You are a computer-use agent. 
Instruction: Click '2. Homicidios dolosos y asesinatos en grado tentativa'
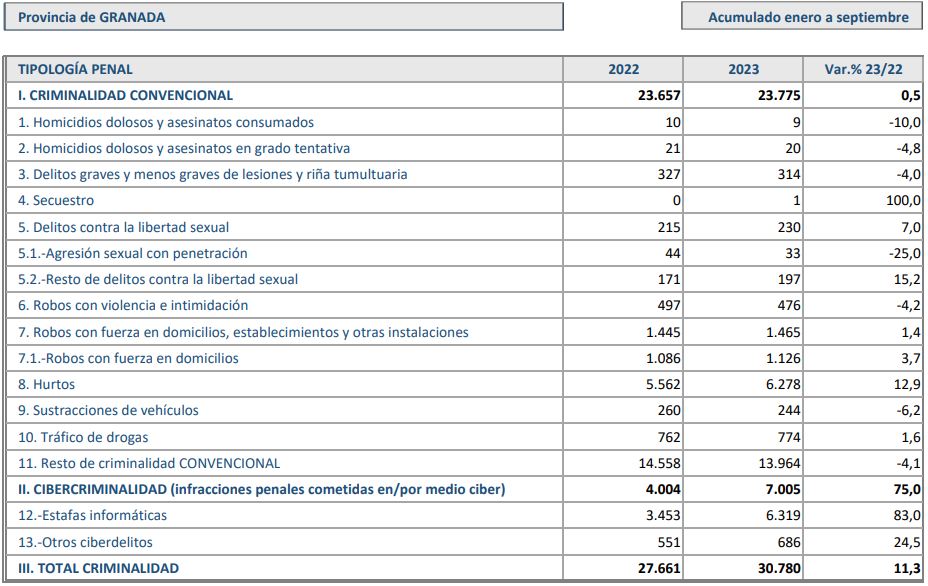click(183, 148)
